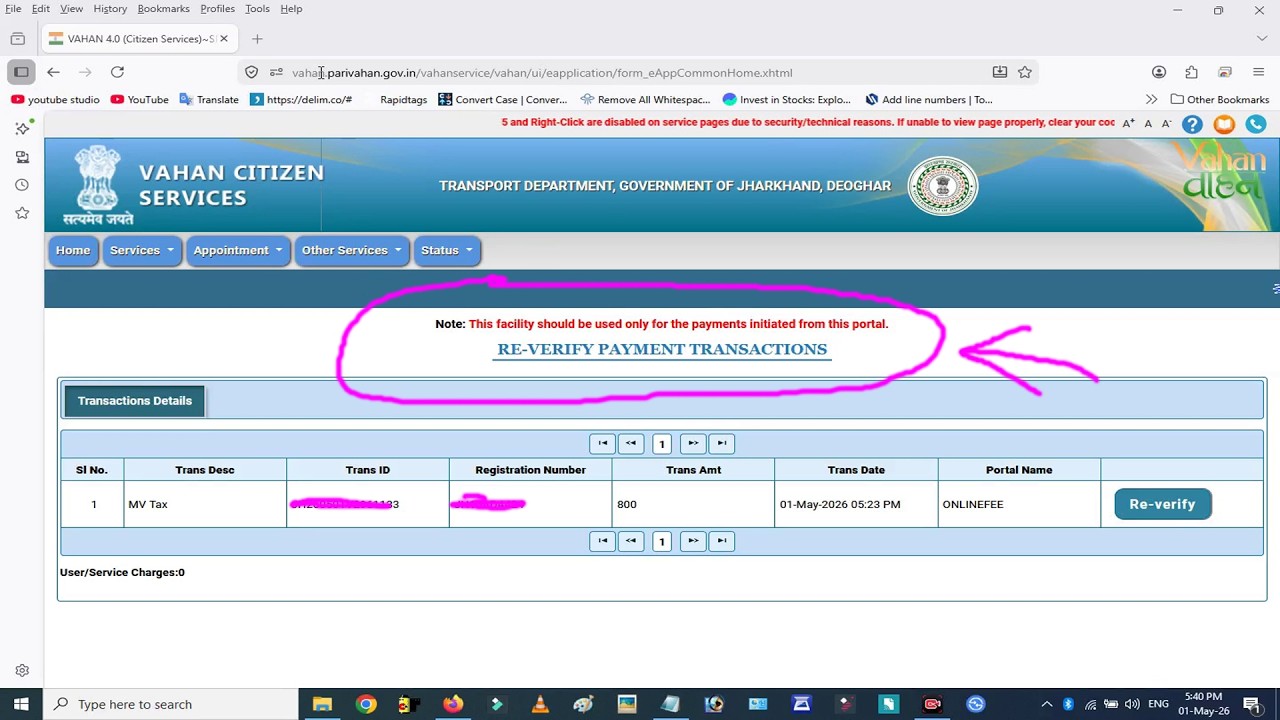Go to first page in top paginator
This screenshot has height=720, width=1280.
click(602, 443)
